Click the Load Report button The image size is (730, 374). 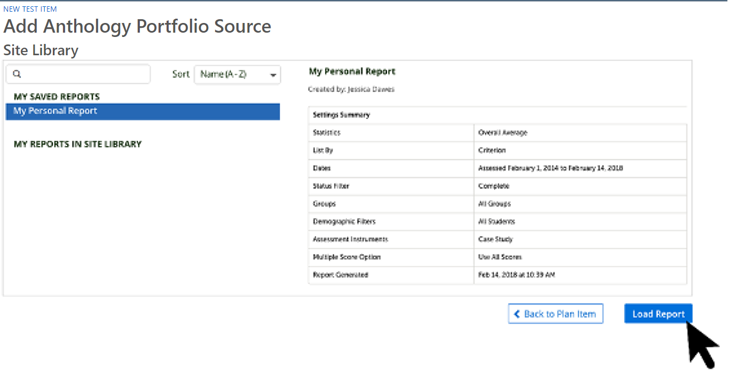(x=658, y=314)
